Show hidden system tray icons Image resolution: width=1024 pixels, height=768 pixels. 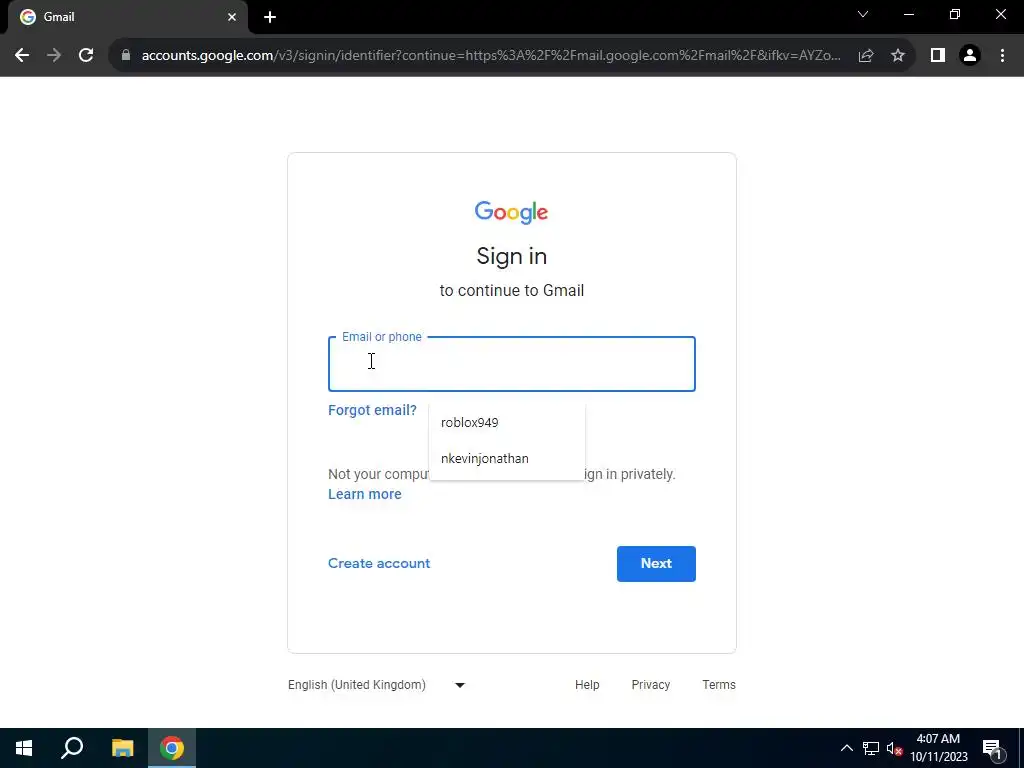pyautogui.click(x=846, y=748)
